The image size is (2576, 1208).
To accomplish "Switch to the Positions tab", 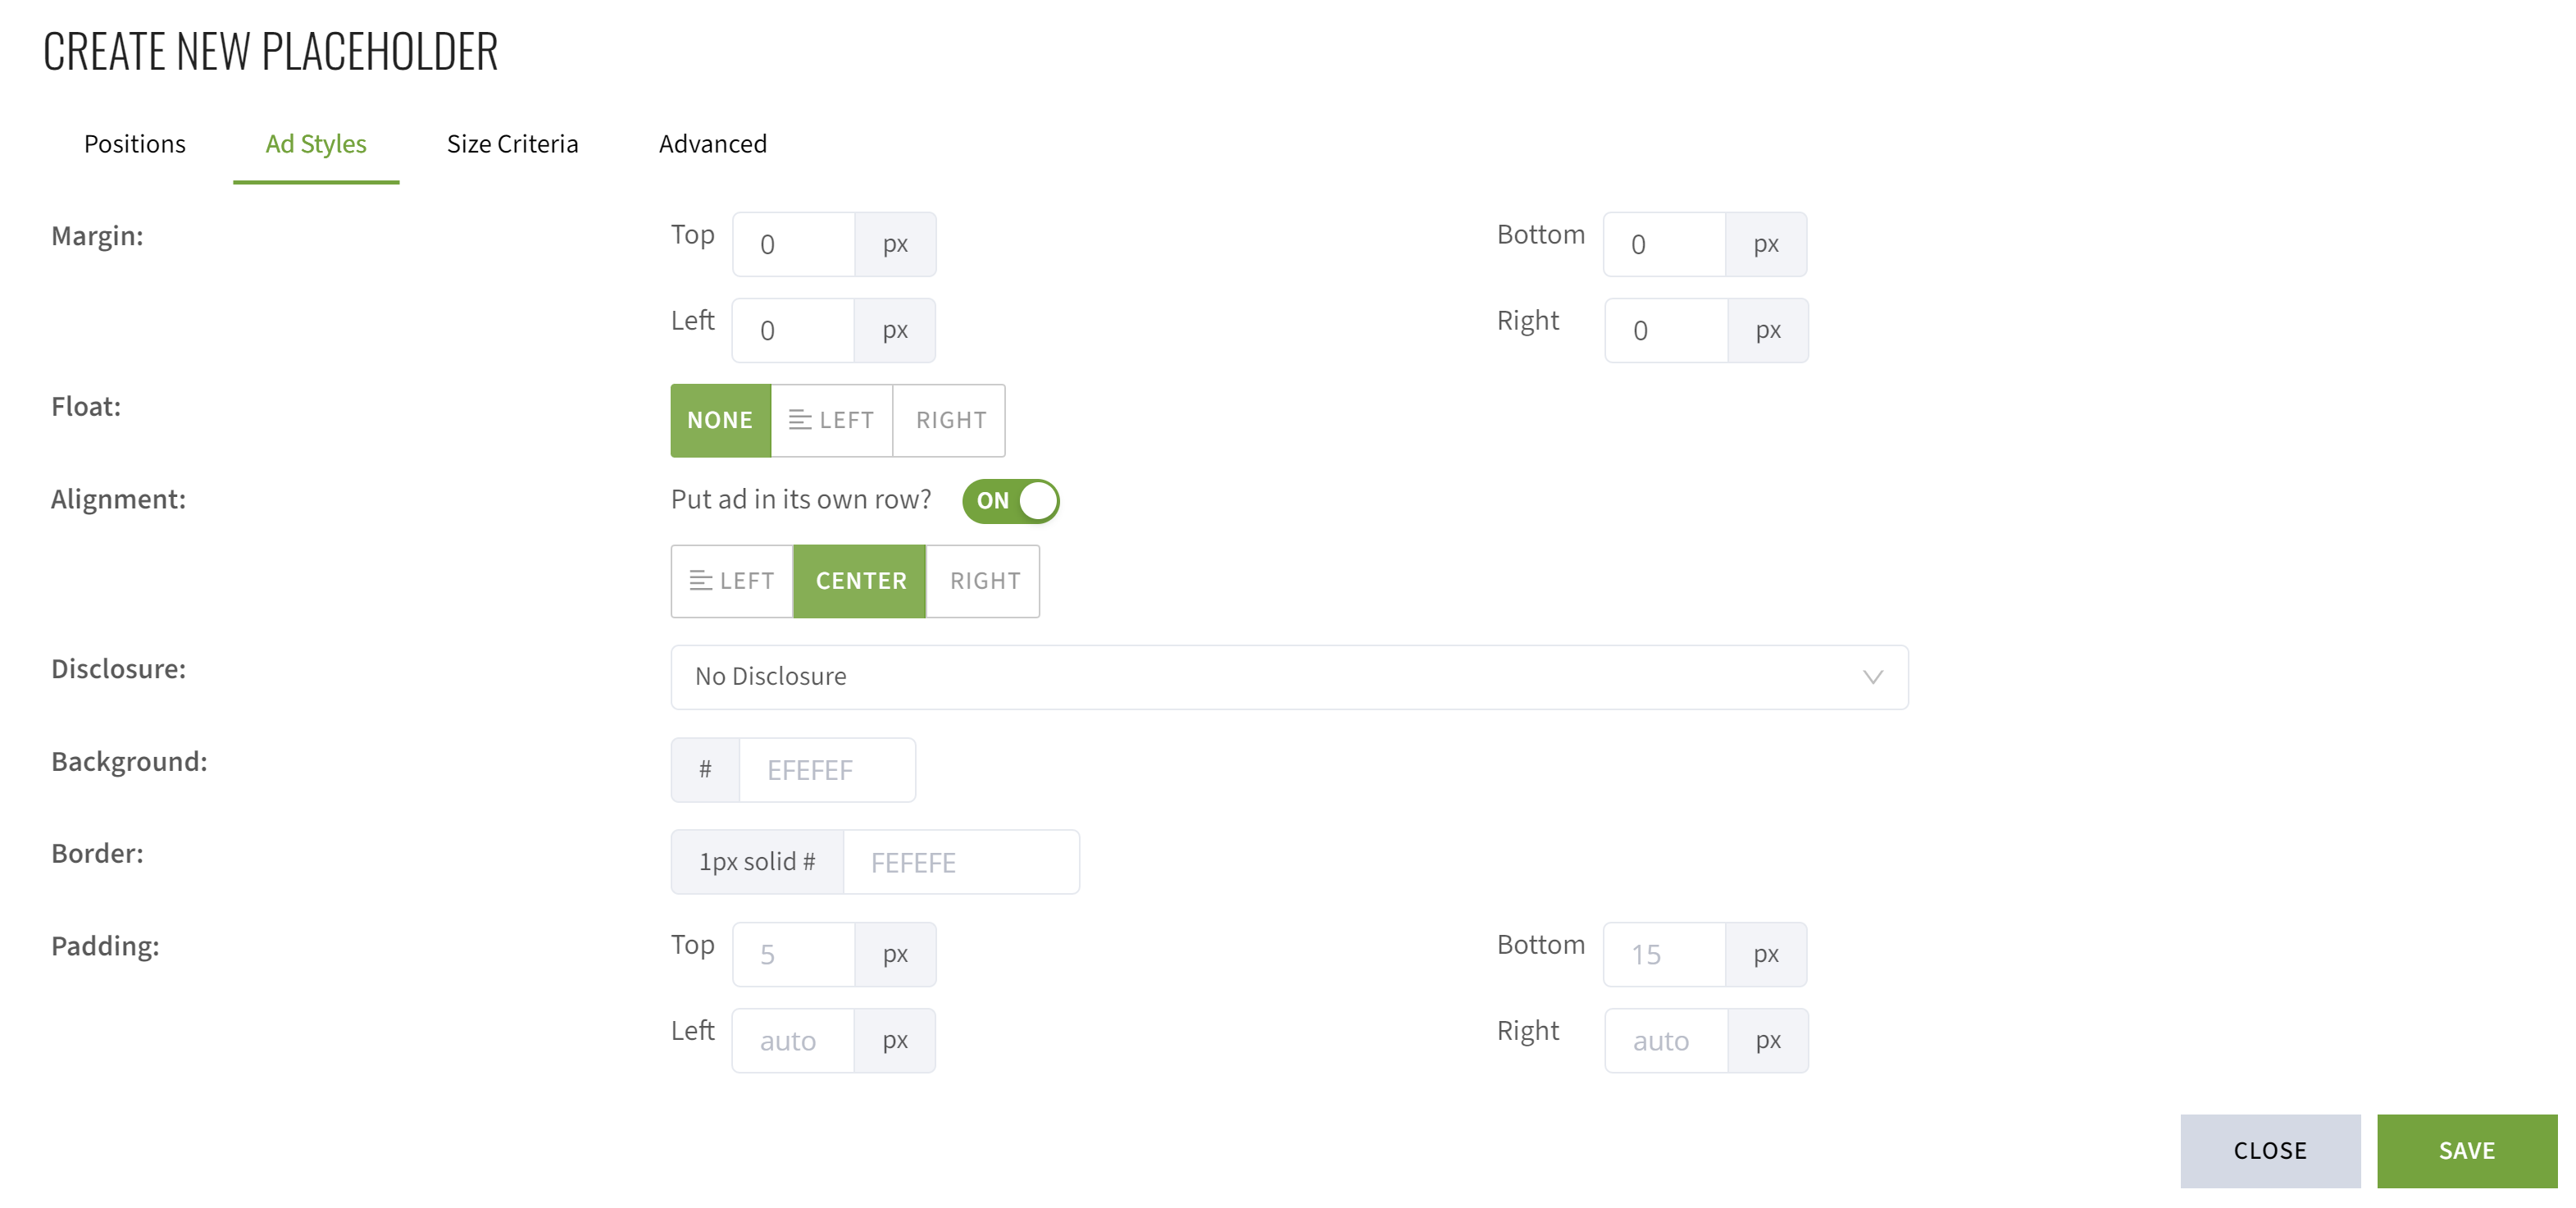I will pyautogui.click(x=135, y=144).
